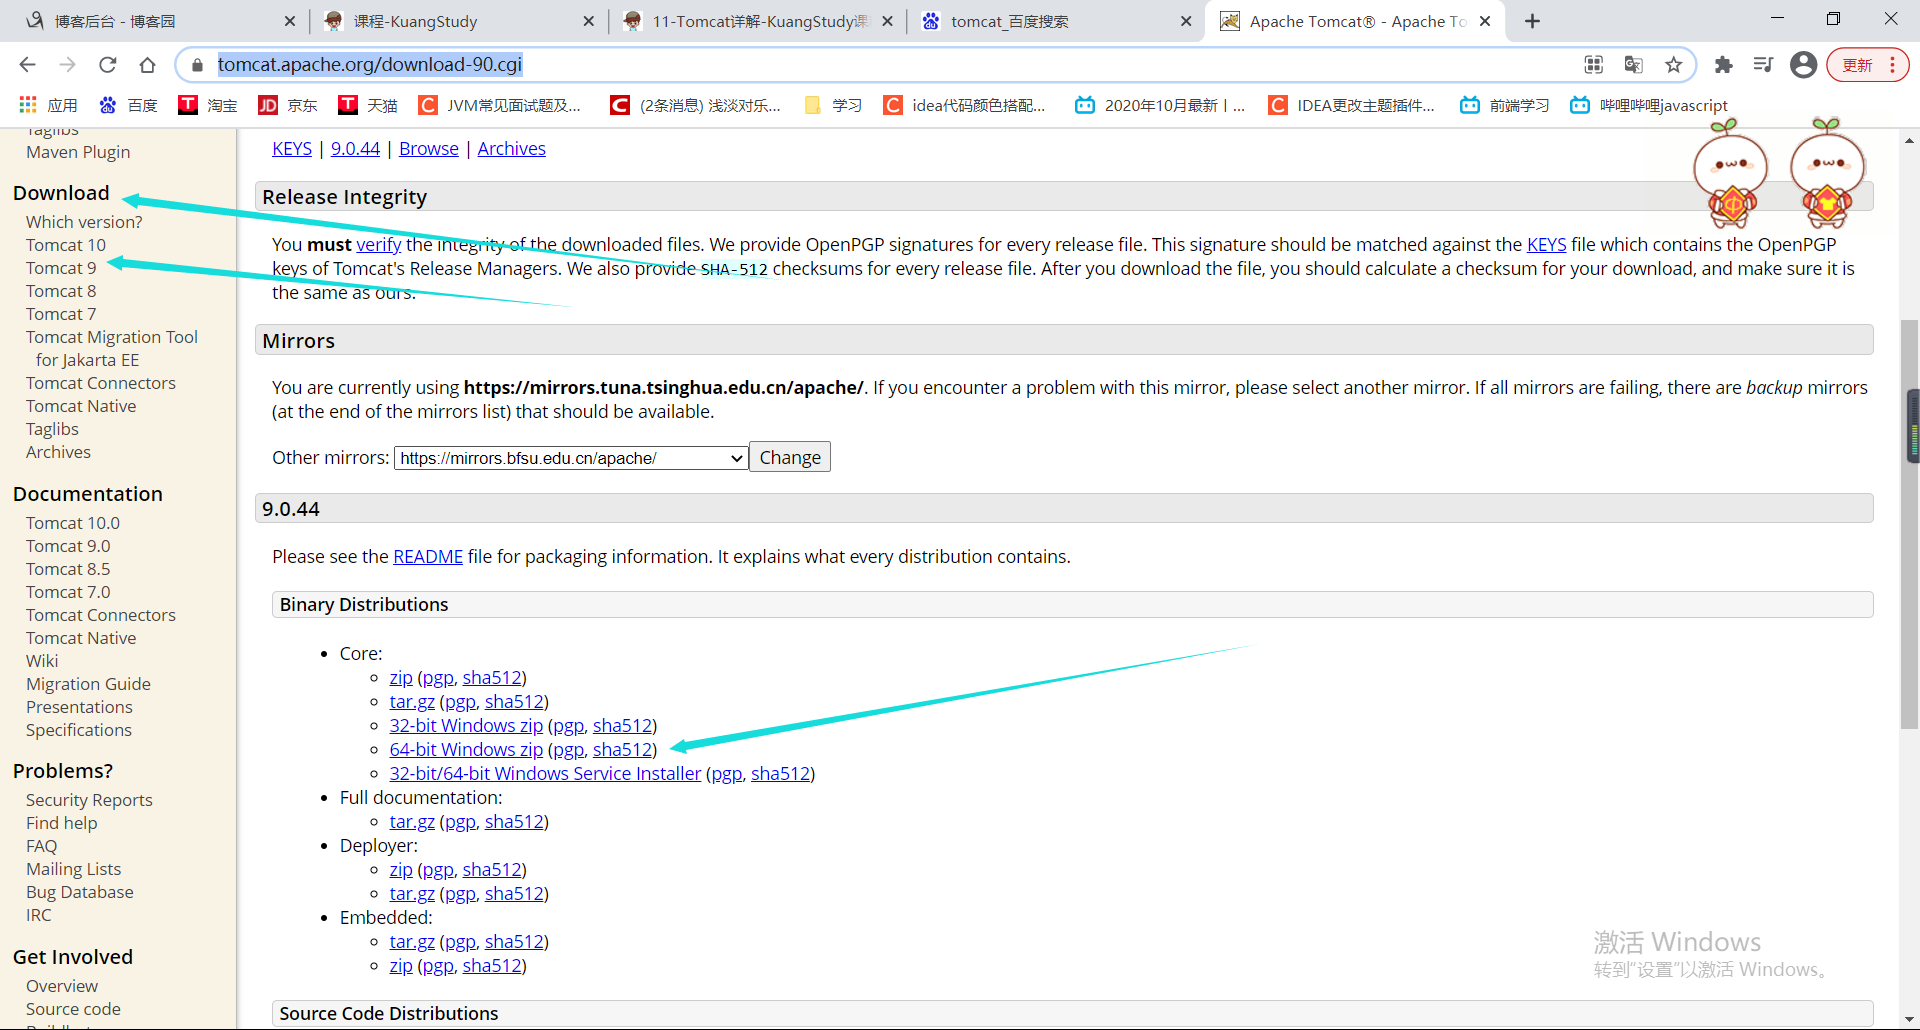
Task: Open Maven Plugin in the sidebar
Action: point(78,152)
